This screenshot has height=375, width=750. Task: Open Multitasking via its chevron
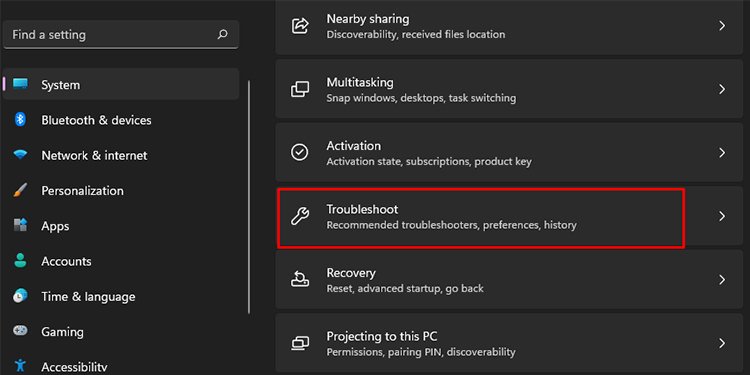(x=722, y=89)
